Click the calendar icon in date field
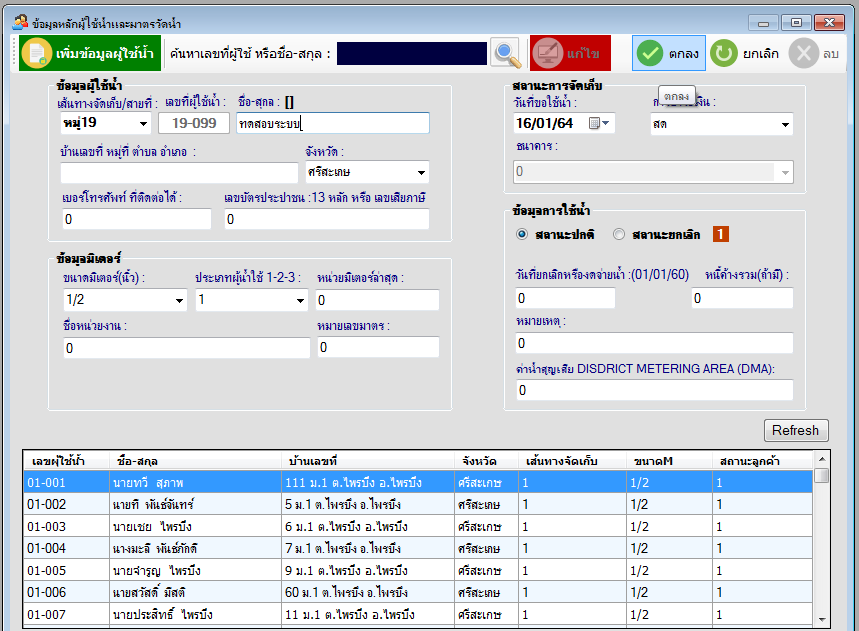The height and width of the screenshot is (631, 859). click(x=595, y=124)
